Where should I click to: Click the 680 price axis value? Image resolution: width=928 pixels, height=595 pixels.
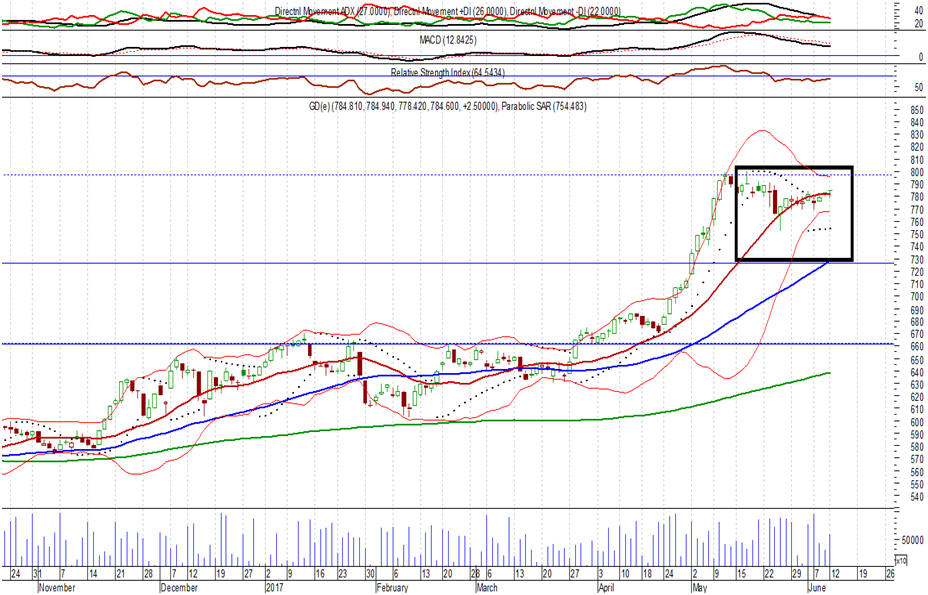[x=917, y=322]
